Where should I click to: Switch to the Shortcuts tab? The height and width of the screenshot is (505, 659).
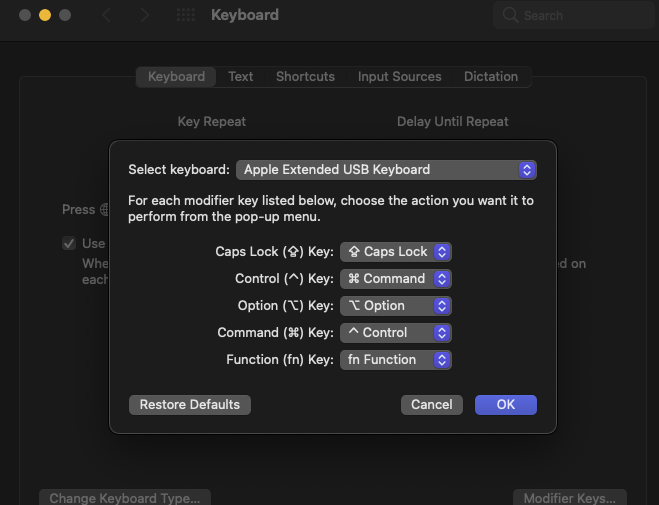305,77
